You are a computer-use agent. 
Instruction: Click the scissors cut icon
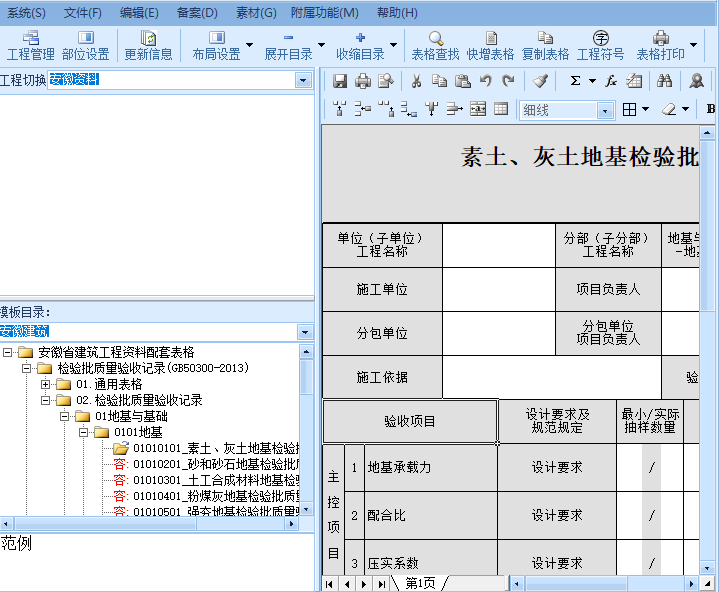tap(416, 81)
